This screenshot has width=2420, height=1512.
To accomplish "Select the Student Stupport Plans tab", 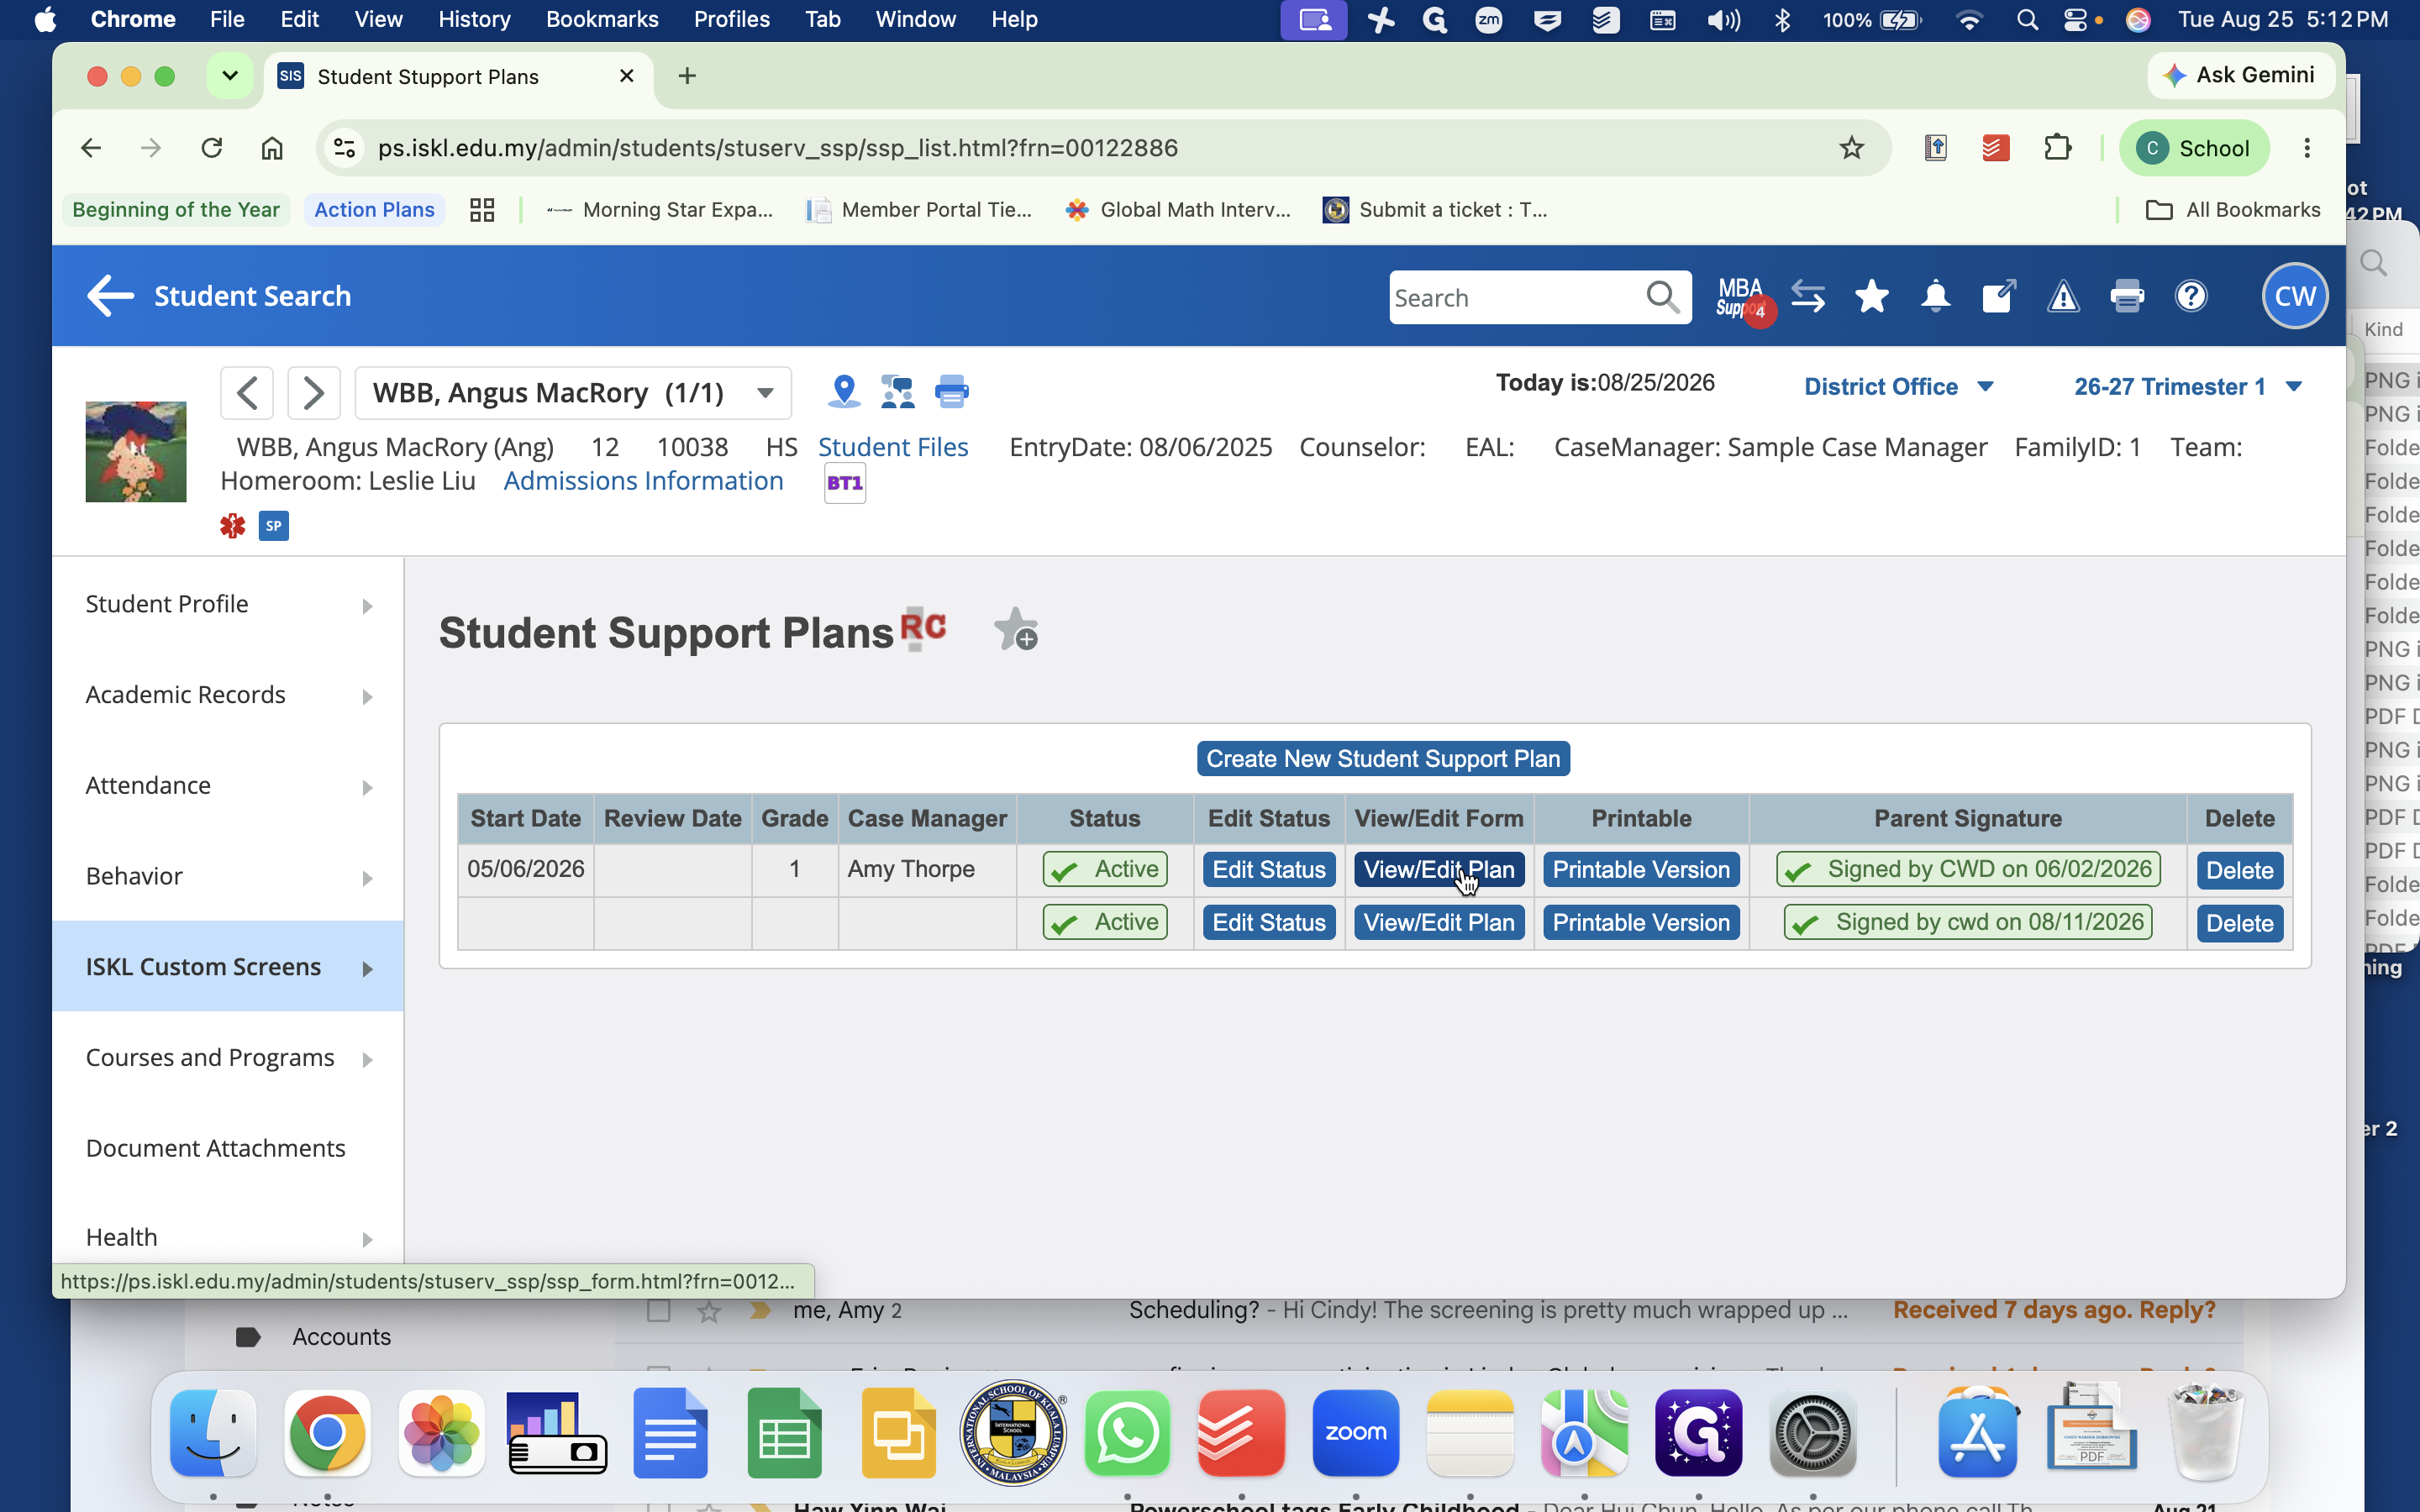I will pyautogui.click(x=457, y=77).
